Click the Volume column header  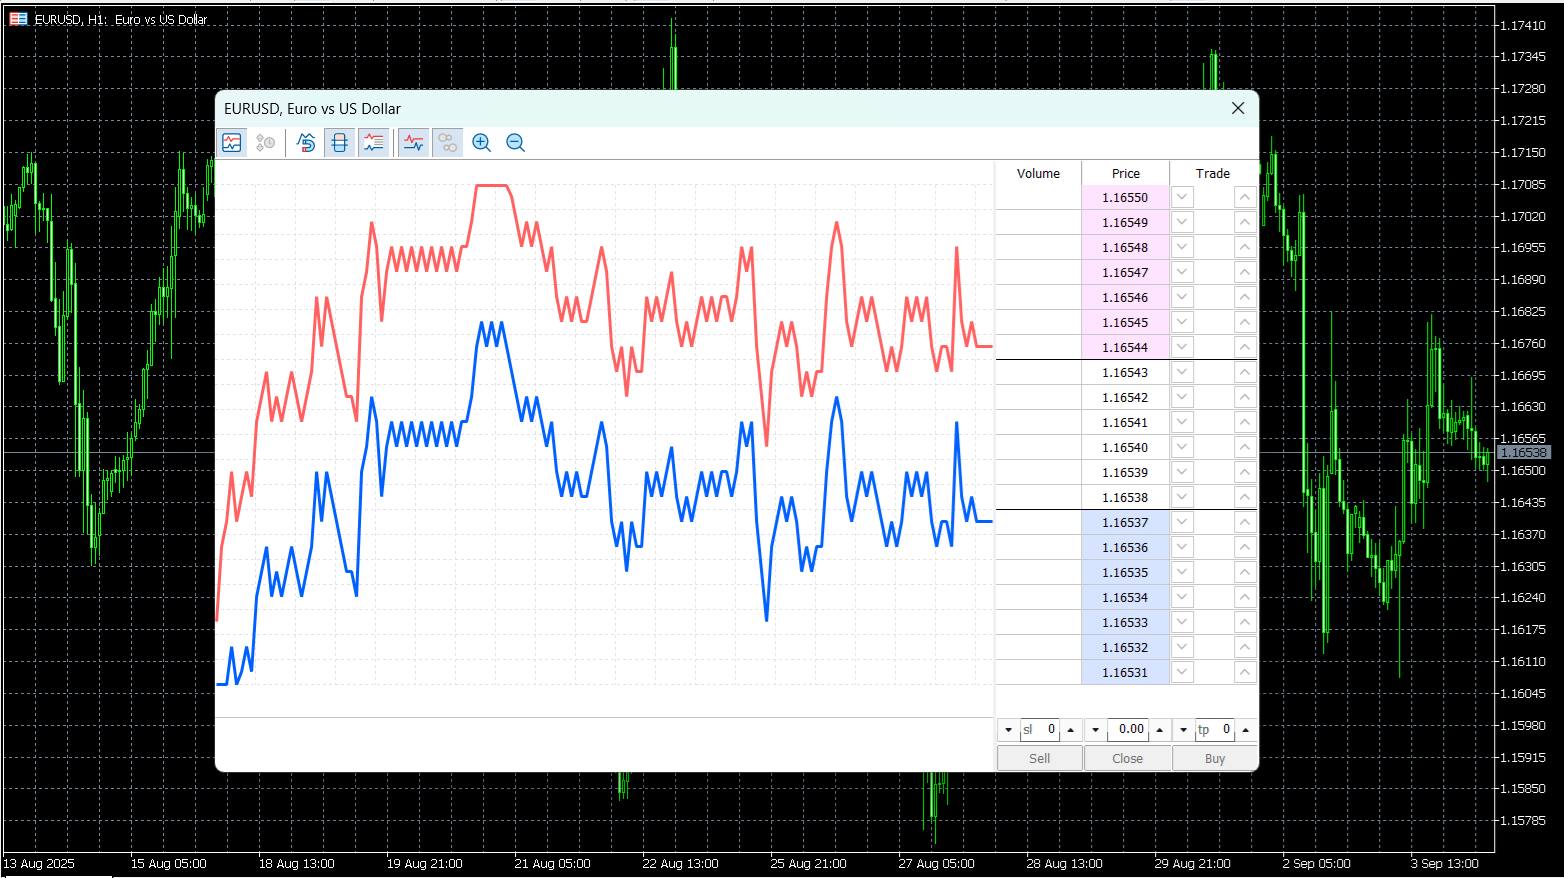1038,173
